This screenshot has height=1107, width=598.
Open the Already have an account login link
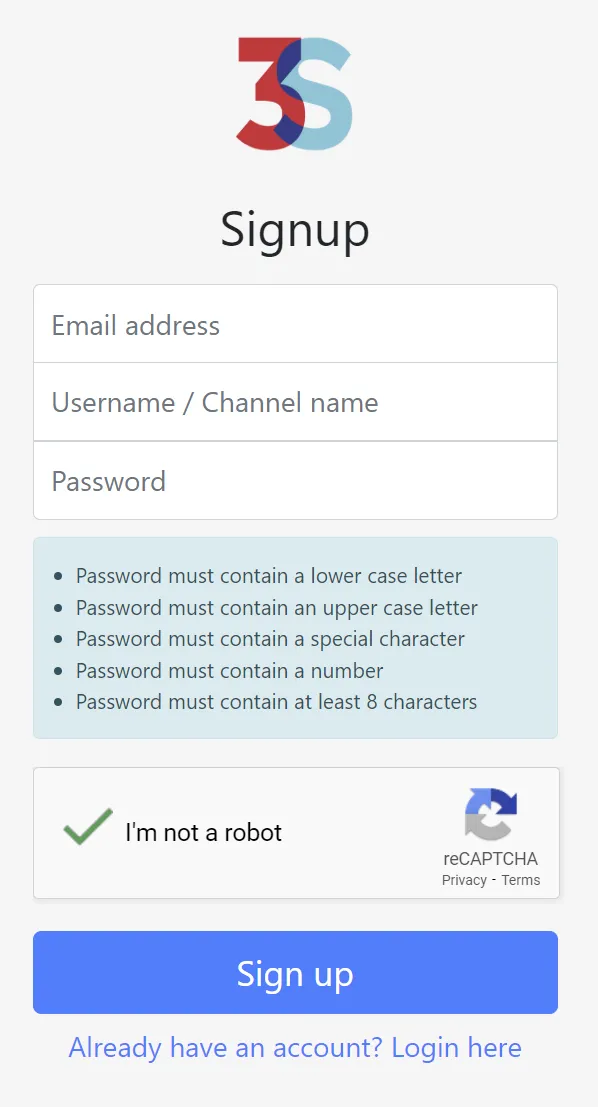coord(295,1048)
